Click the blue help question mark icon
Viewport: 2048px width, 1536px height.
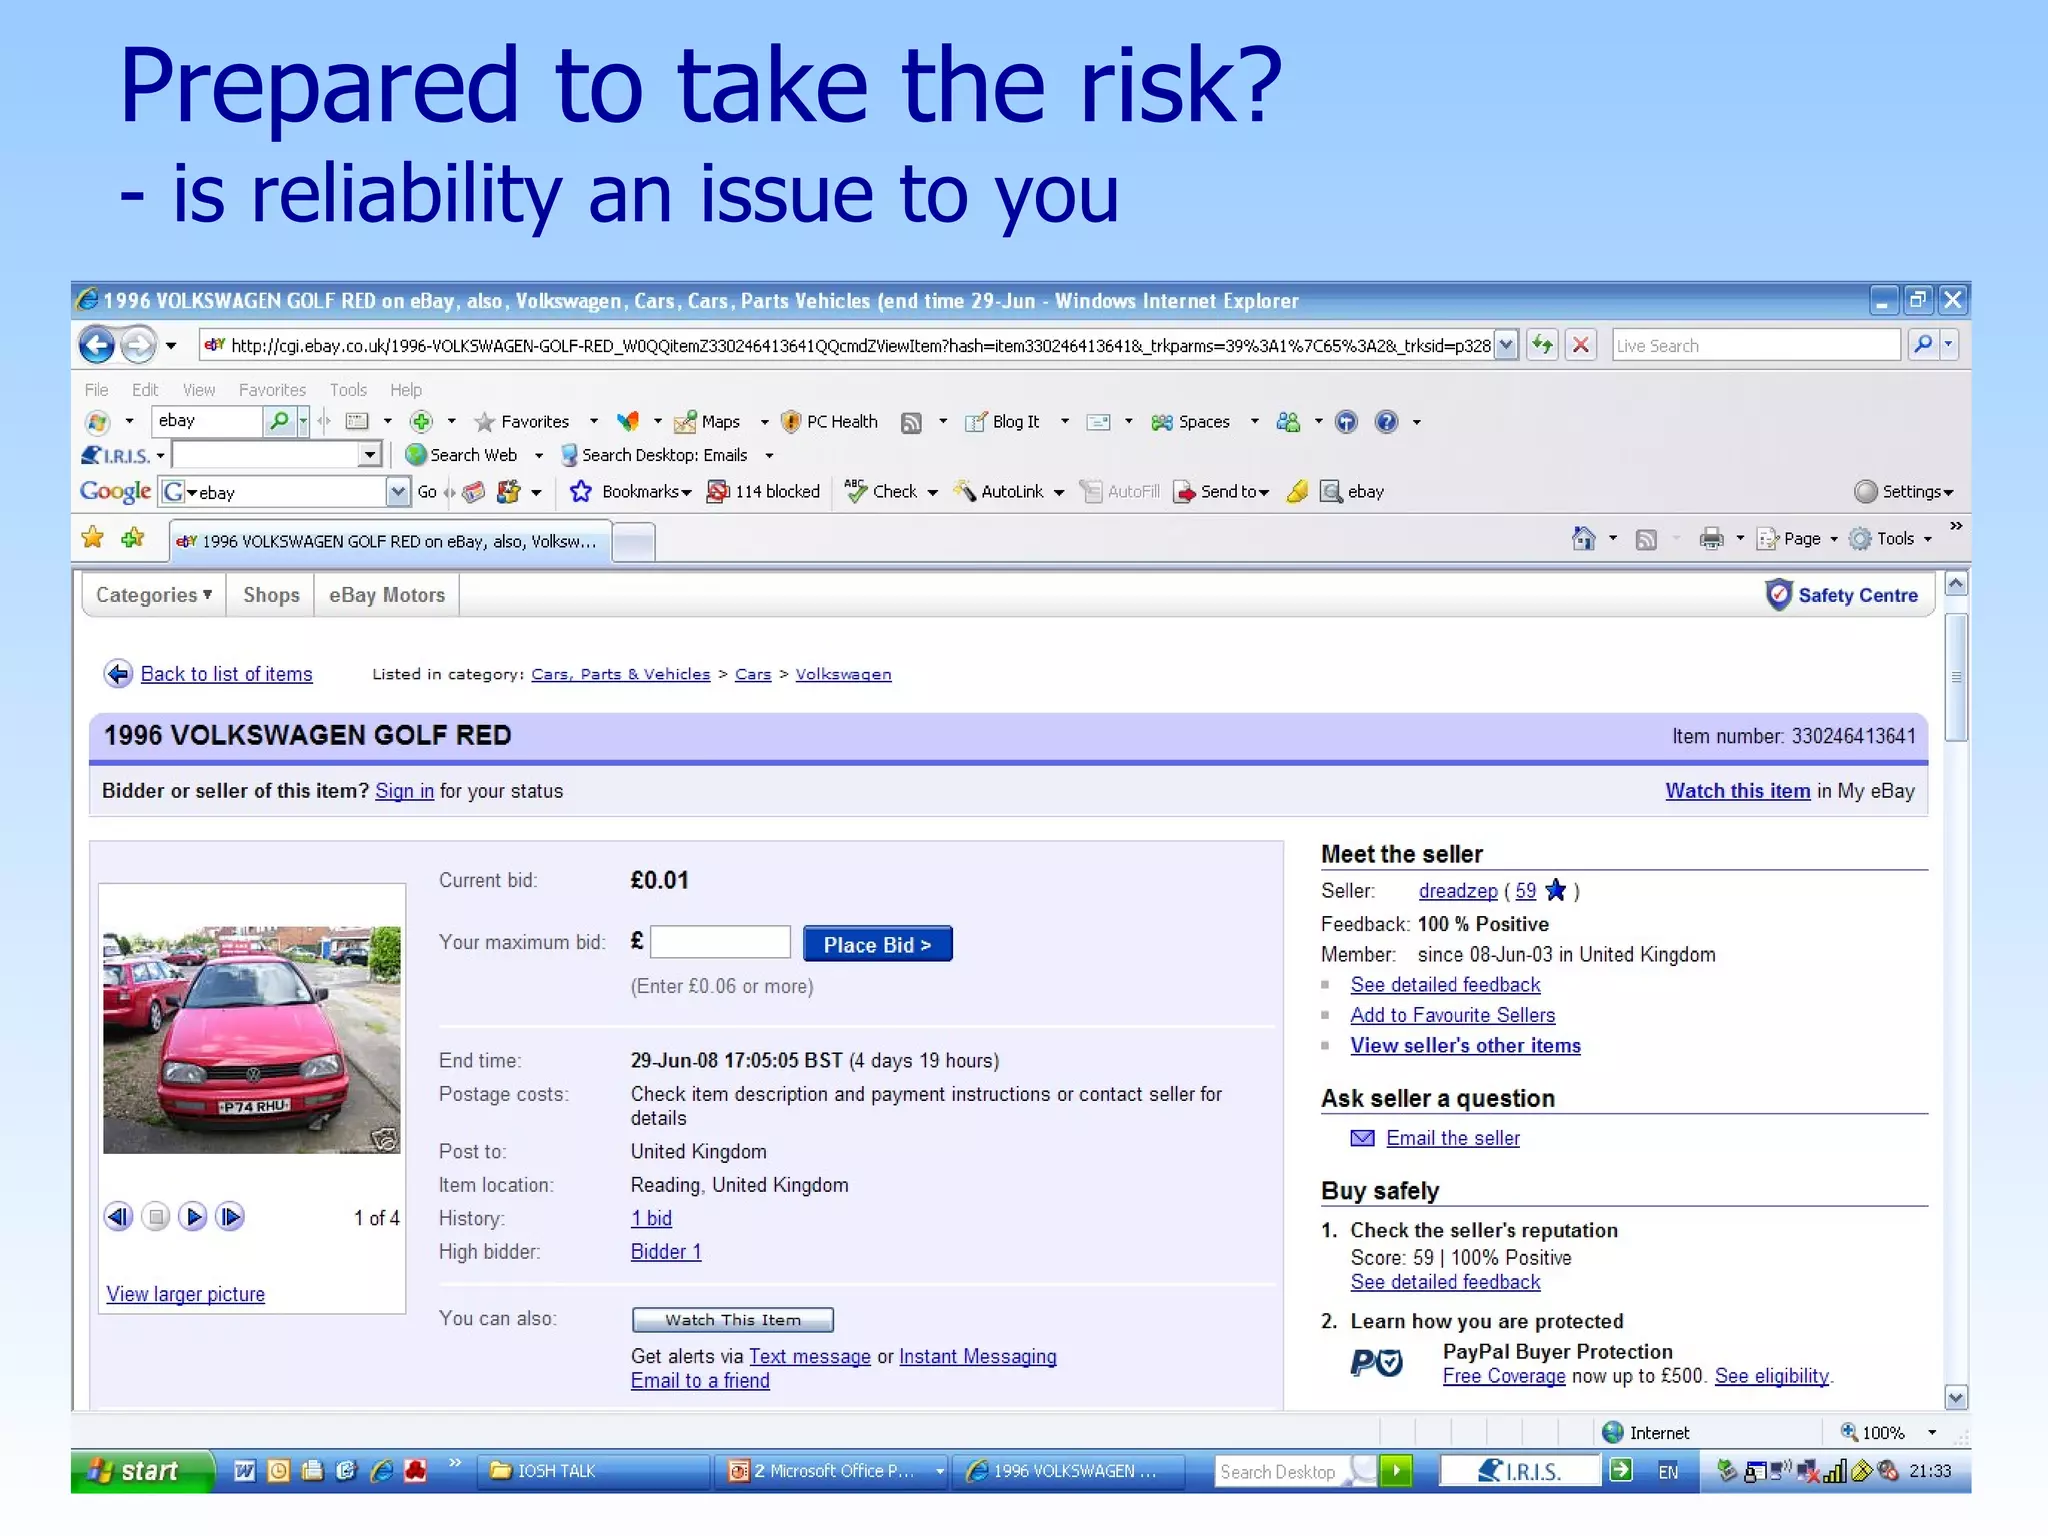point(1386,422)
